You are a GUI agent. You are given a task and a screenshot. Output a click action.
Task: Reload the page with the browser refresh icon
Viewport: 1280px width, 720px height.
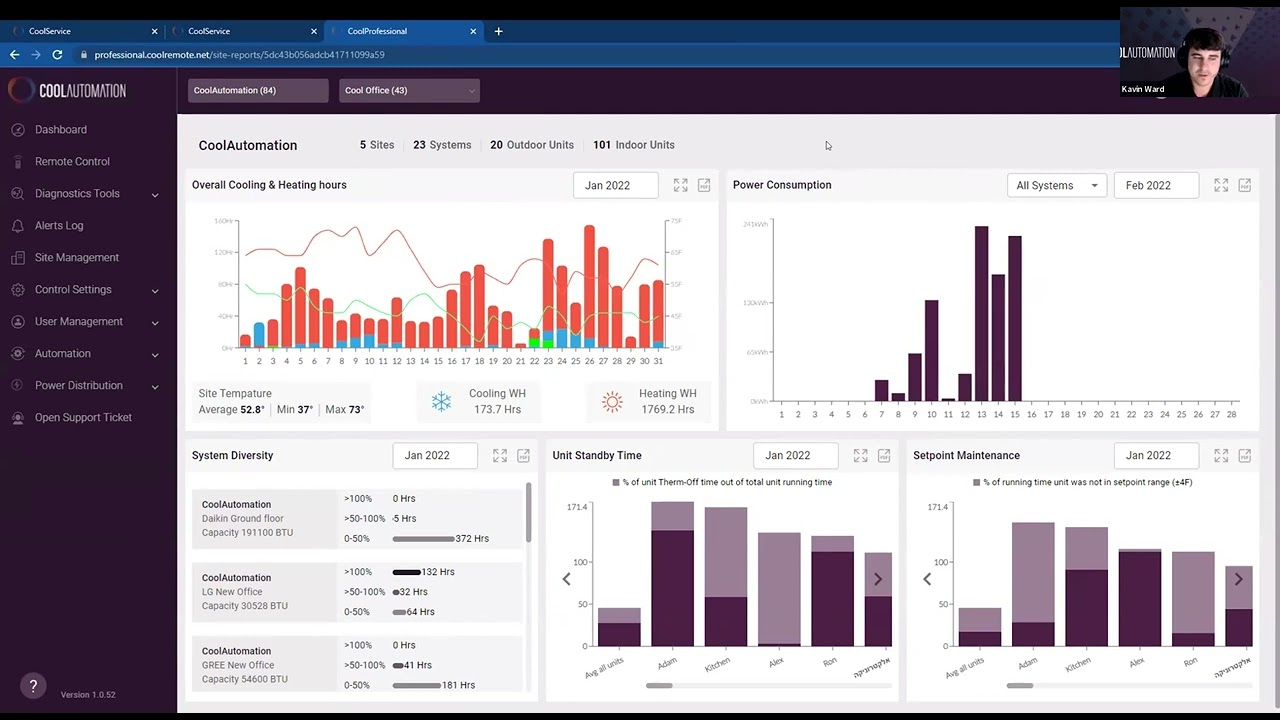57,55
